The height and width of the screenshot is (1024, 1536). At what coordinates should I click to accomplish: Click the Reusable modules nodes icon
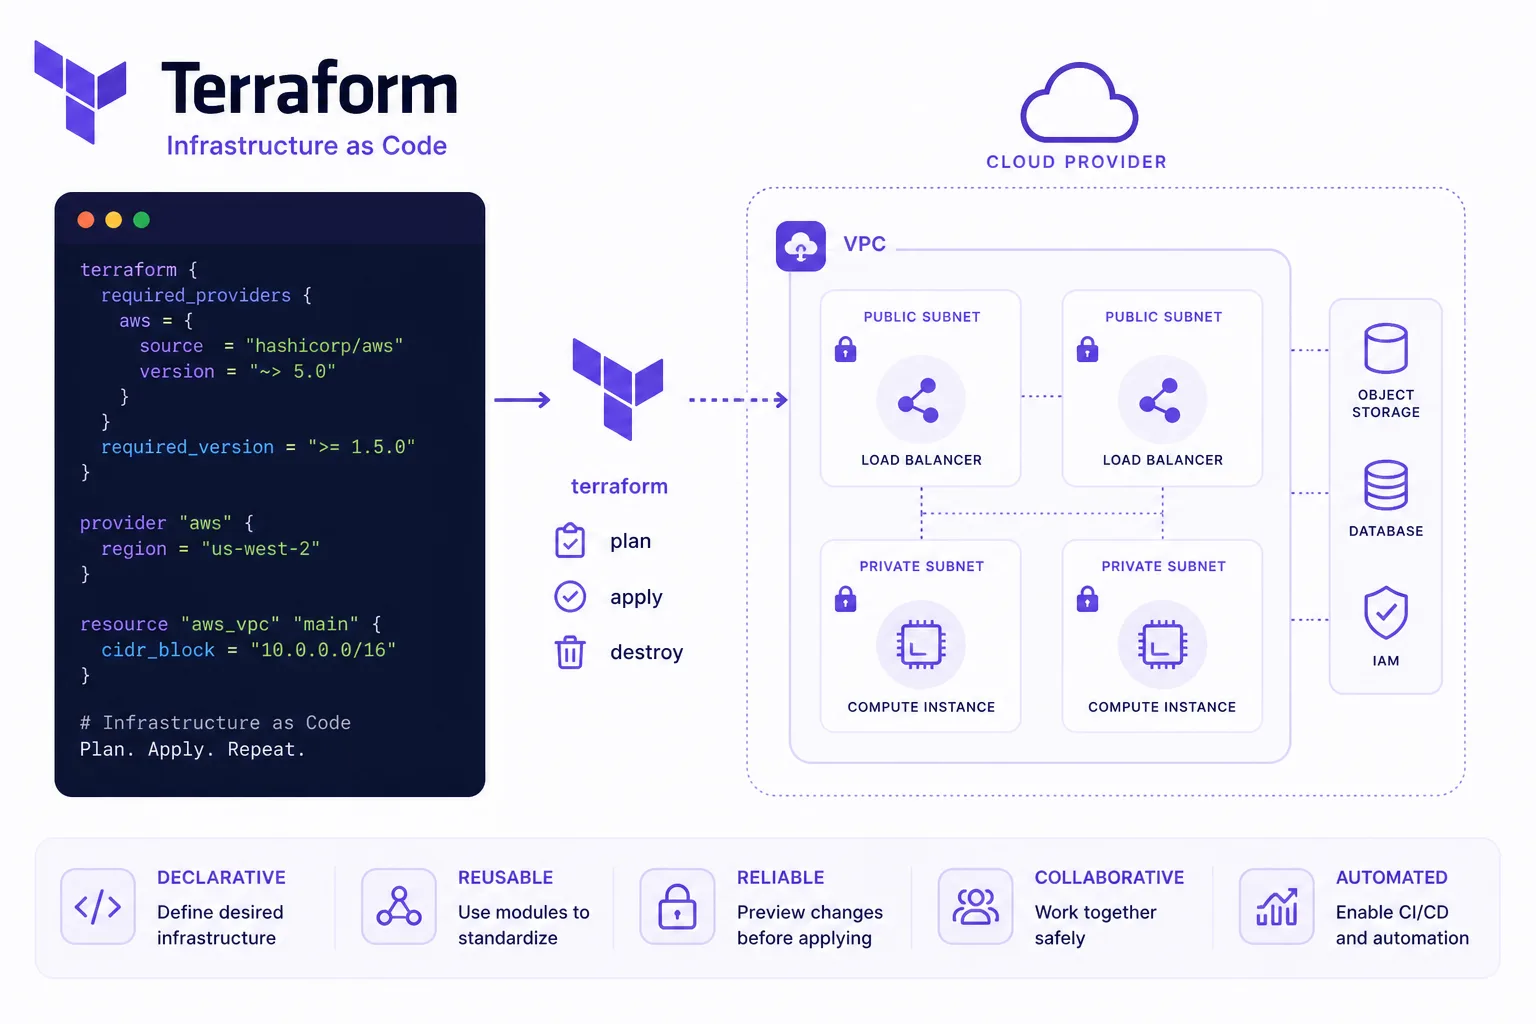(x=399, y=907)
